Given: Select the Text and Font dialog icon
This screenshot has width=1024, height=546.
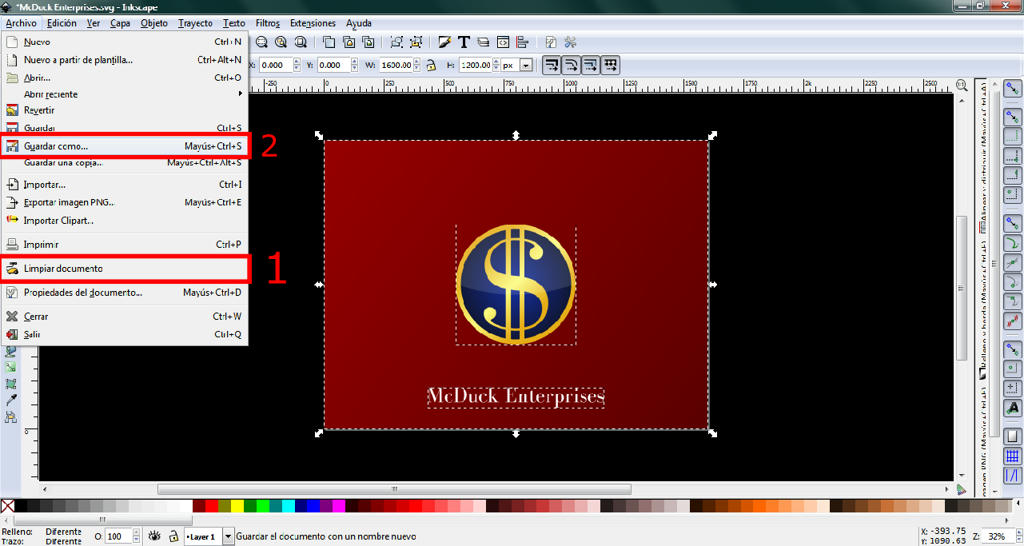Looking at the screenshot, I should click(464, 42).
